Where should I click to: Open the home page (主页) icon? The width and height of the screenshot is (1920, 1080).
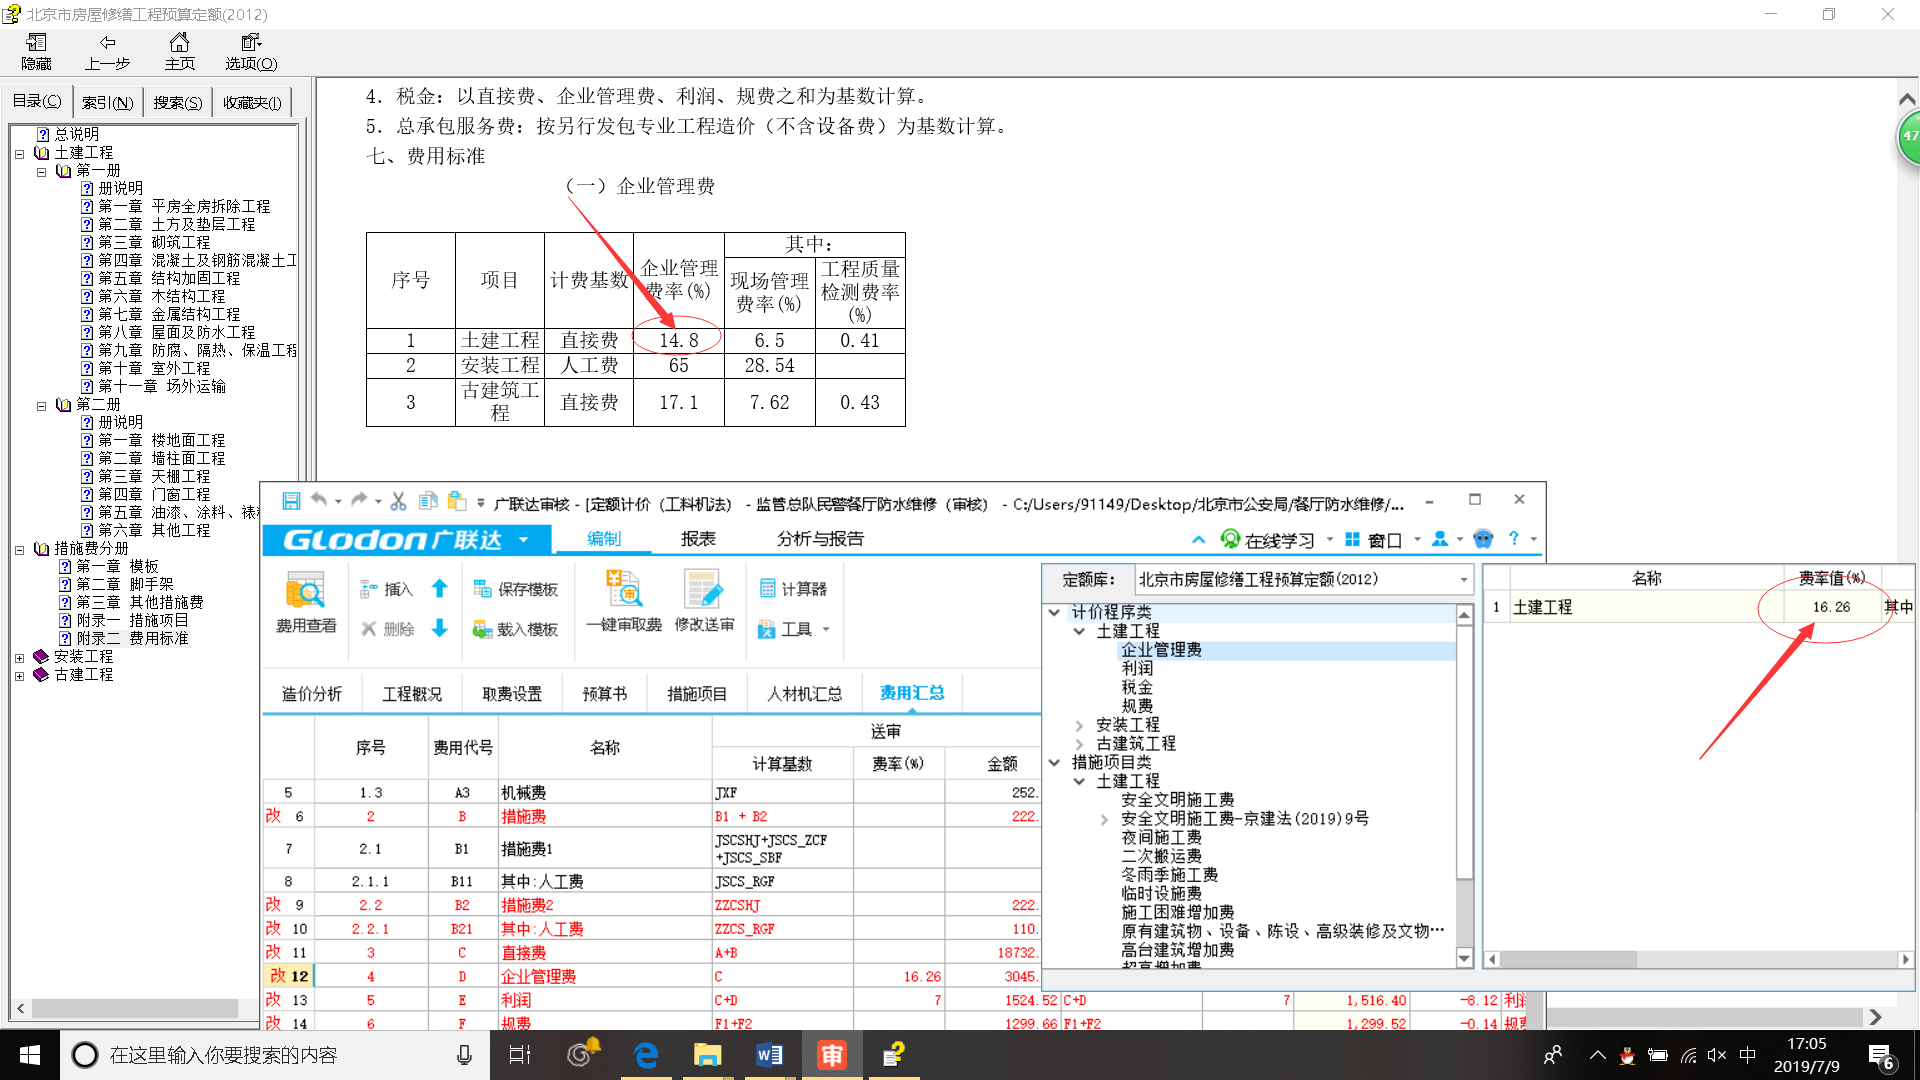(179, 51)
